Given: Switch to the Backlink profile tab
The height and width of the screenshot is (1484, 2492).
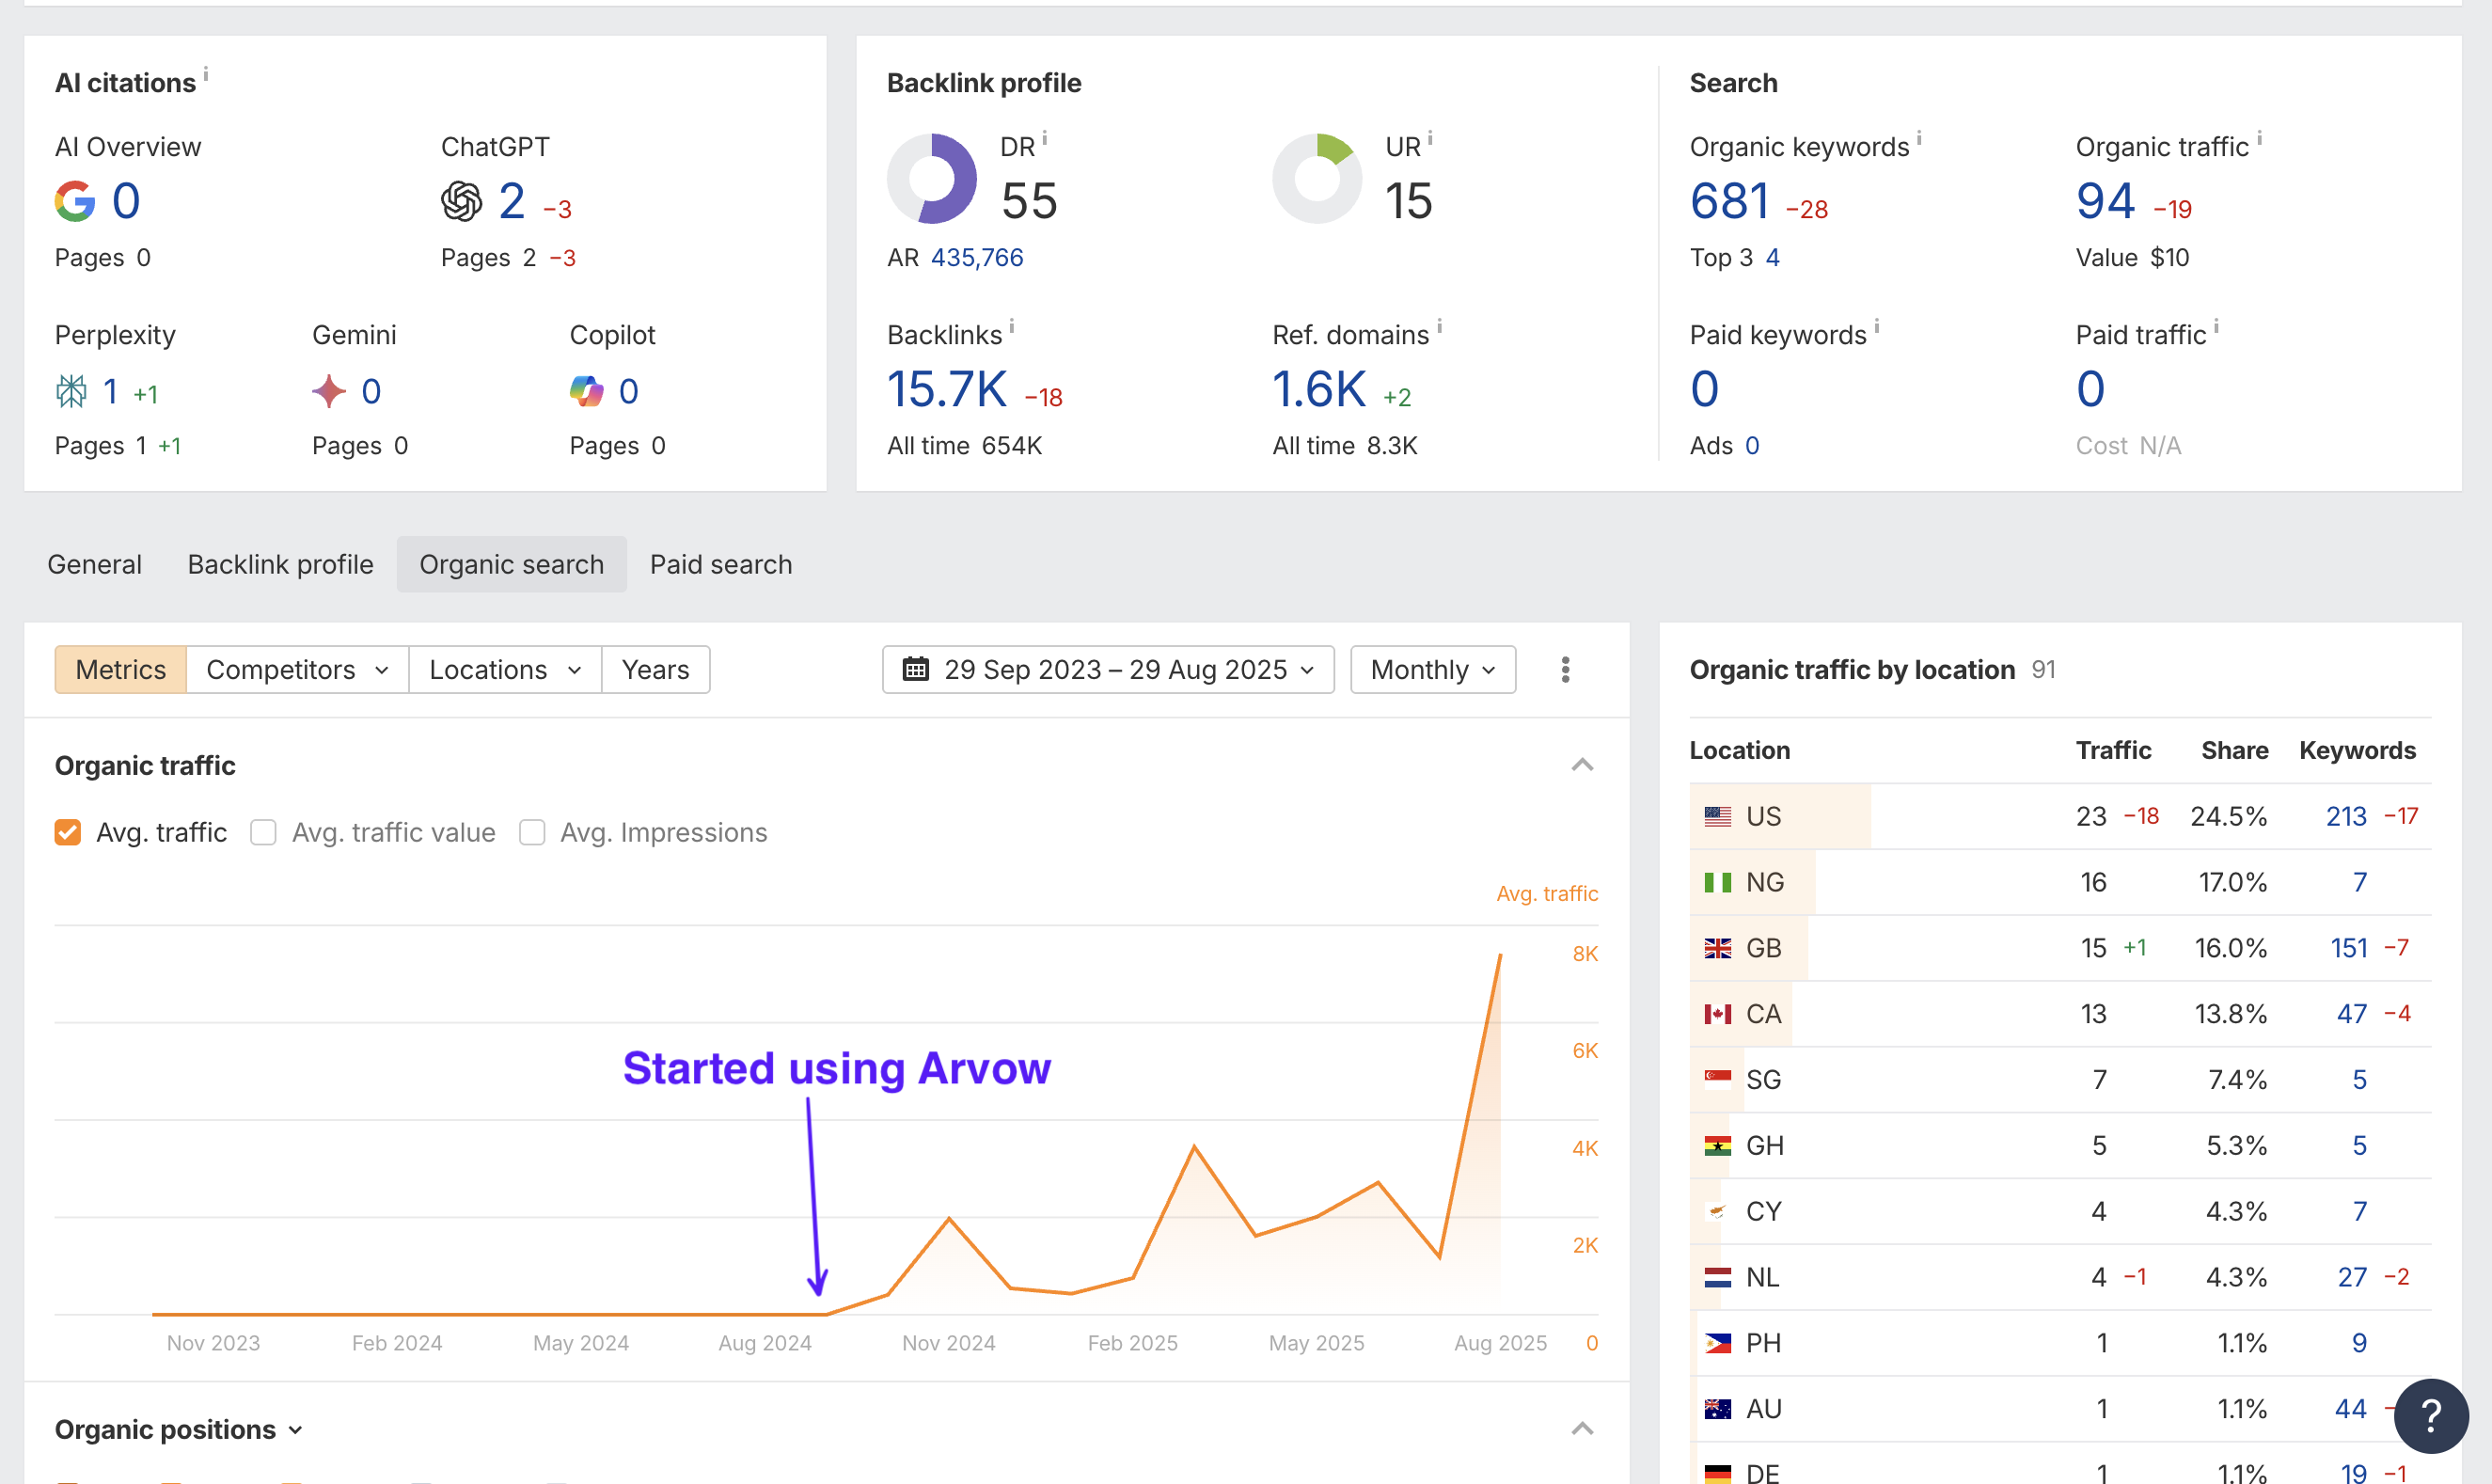Looking at the screenshot, I should [x=280, y=564].
